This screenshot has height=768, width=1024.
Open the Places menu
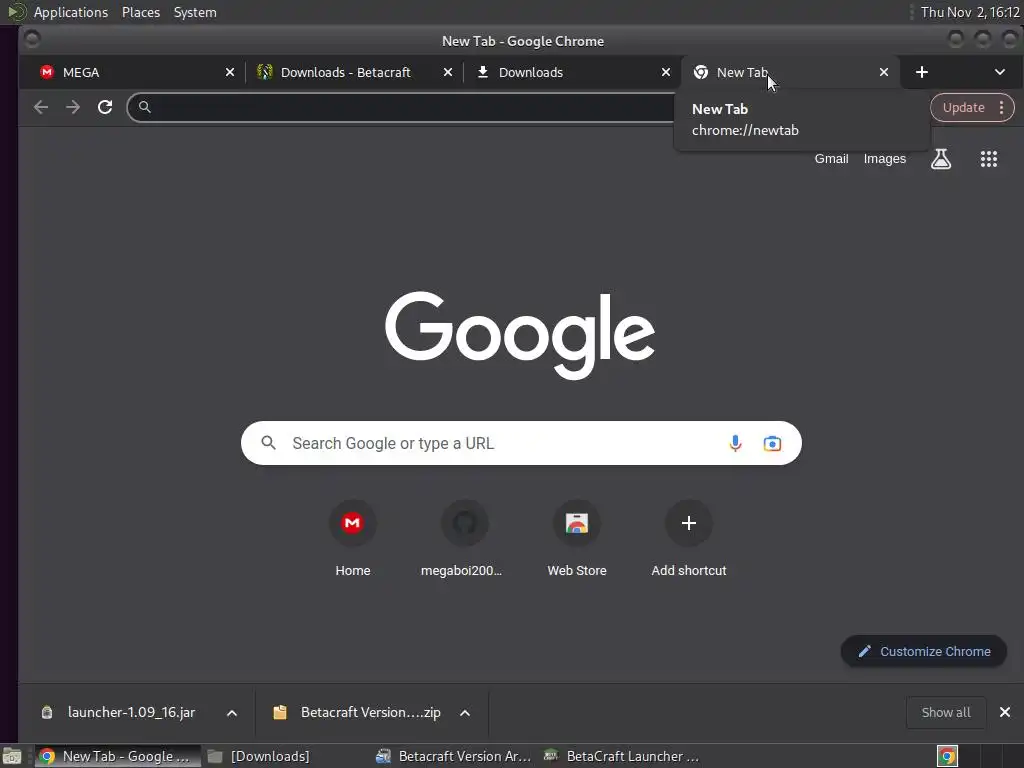(x=141, y=12)
